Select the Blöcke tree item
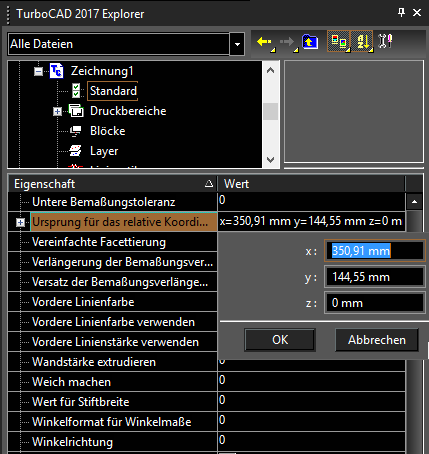 point(107,131)
